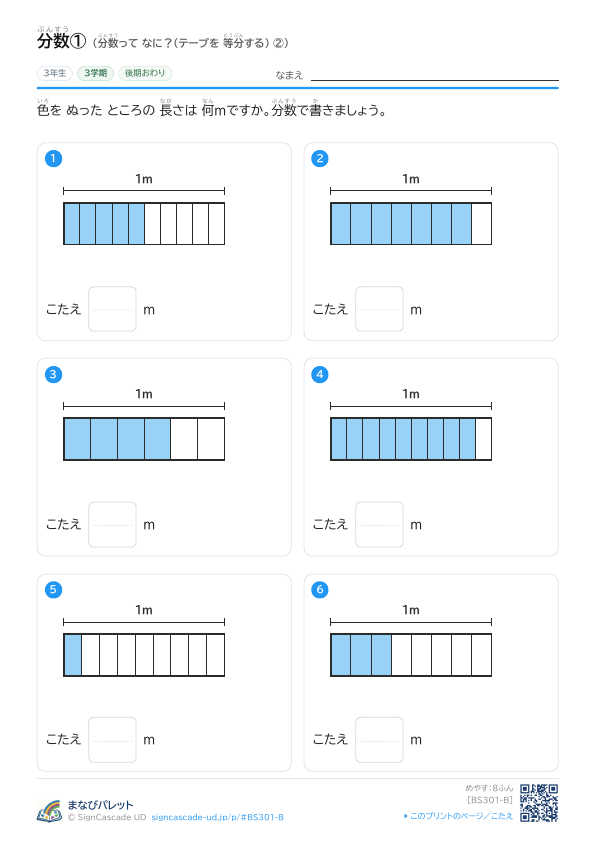Screen dimensions: 596x843
Task: Click the answer box for problem 2
Action: [x=379, y=309]
